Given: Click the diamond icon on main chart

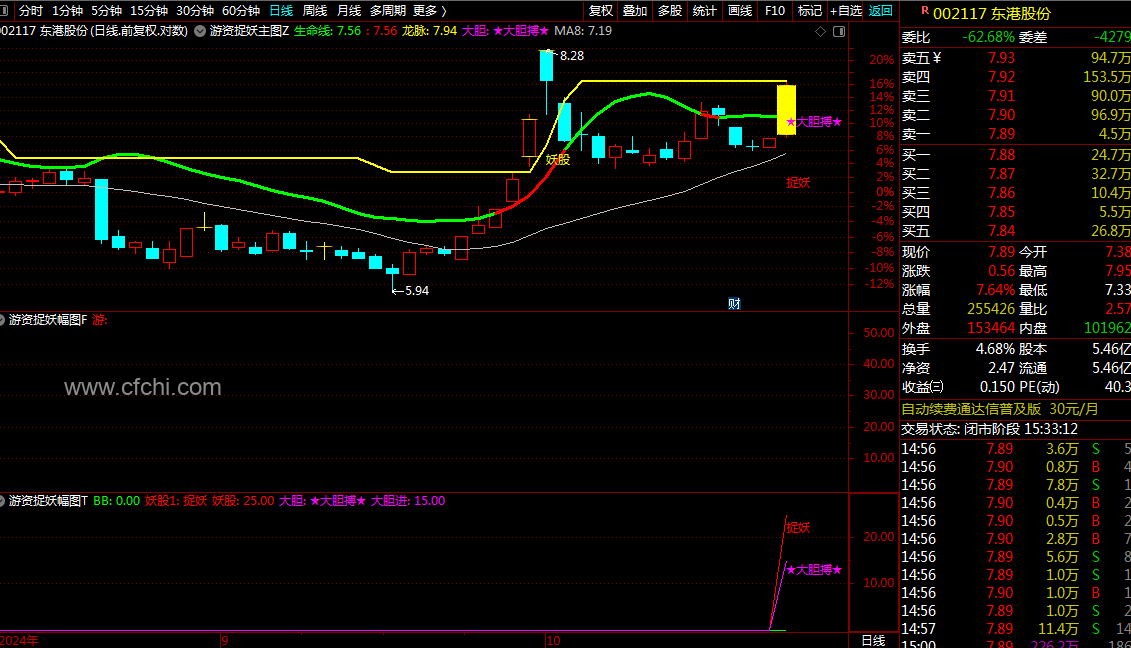Looking at the screenshot, I should [x=820, y=31].
